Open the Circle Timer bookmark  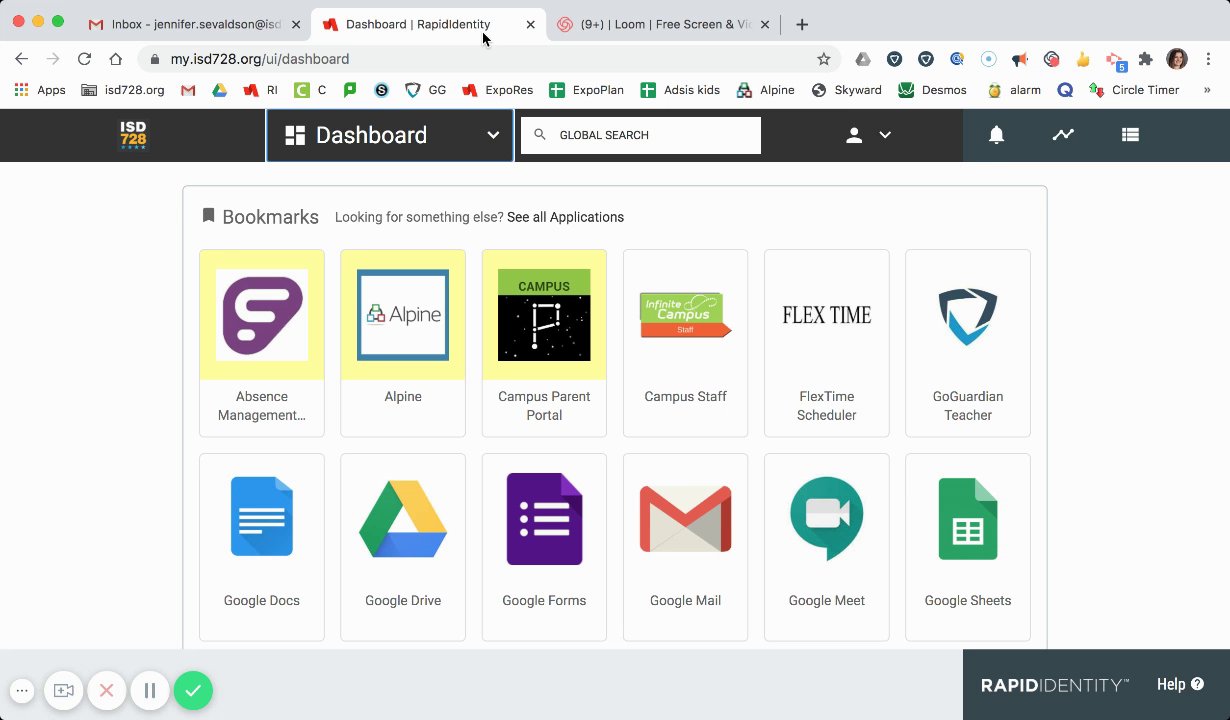point(1134,90)
